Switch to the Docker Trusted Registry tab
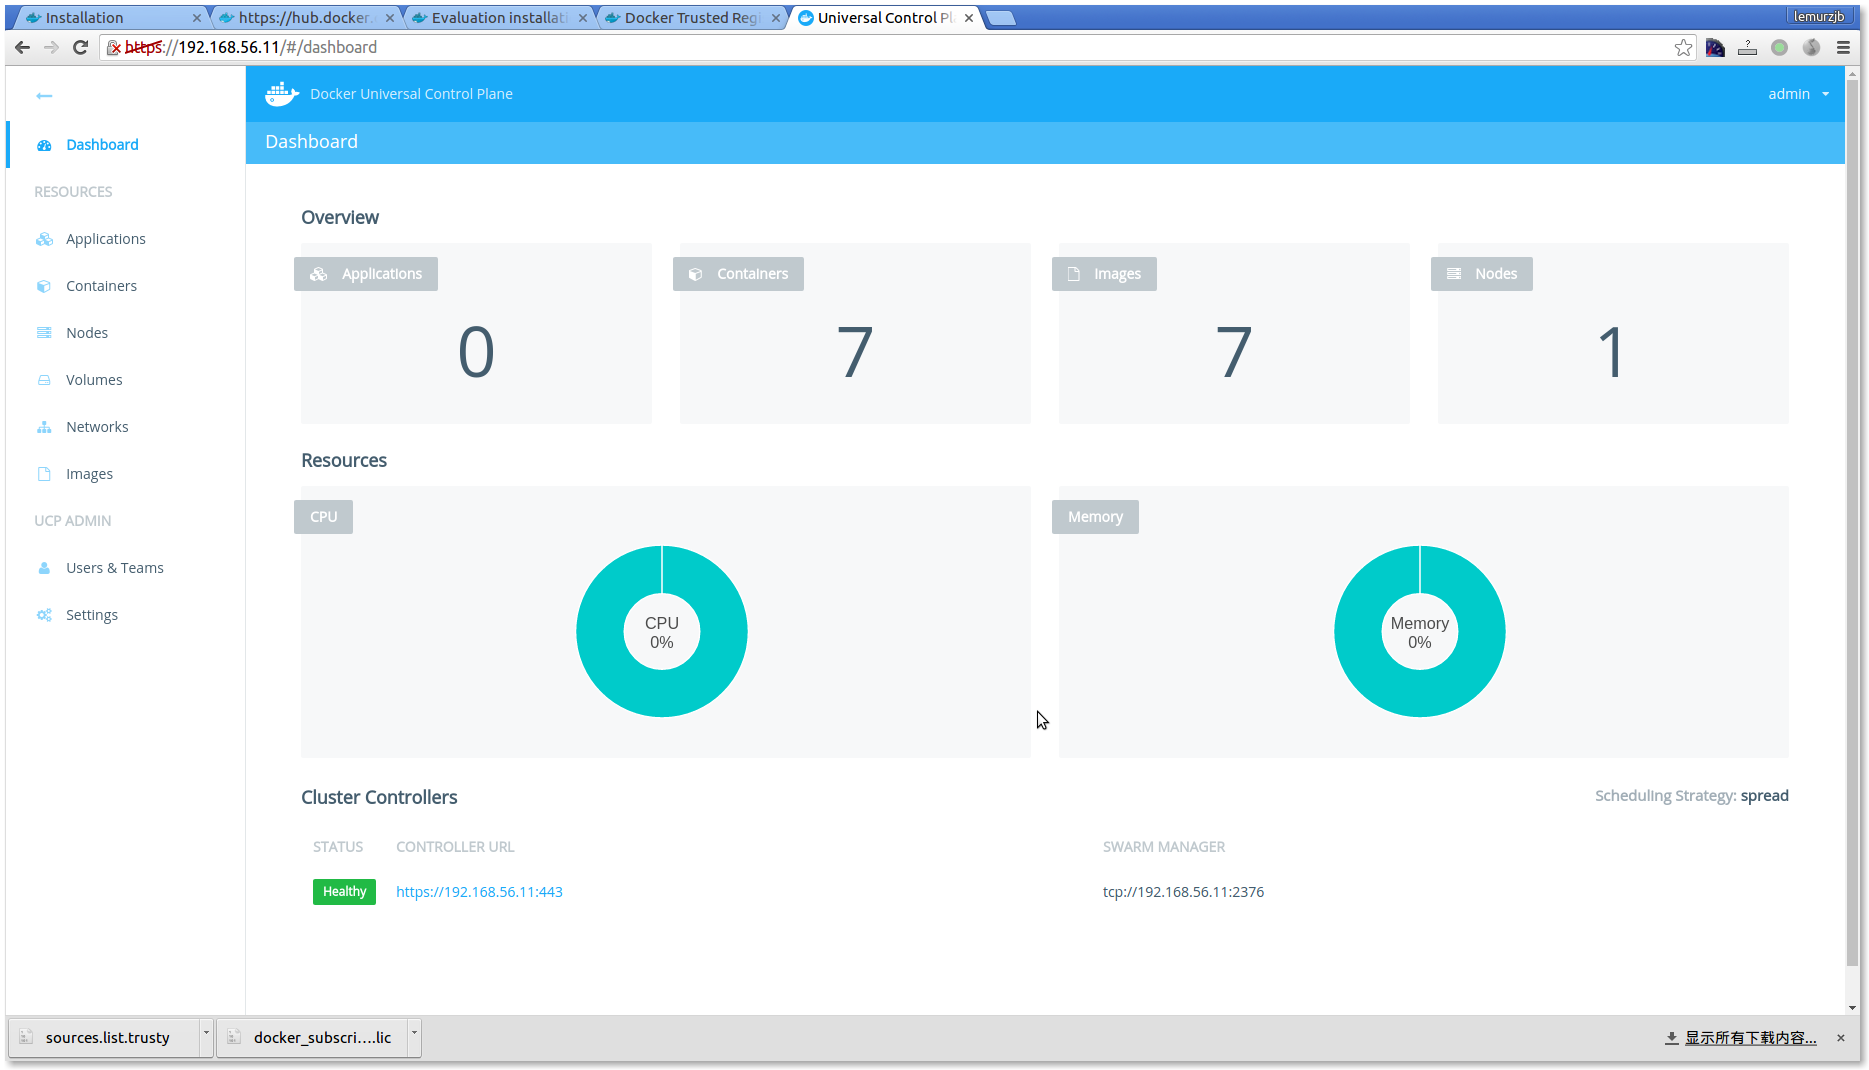Image resolution: width=1869 pixels, height=1070 pixels. pos(691,18)
